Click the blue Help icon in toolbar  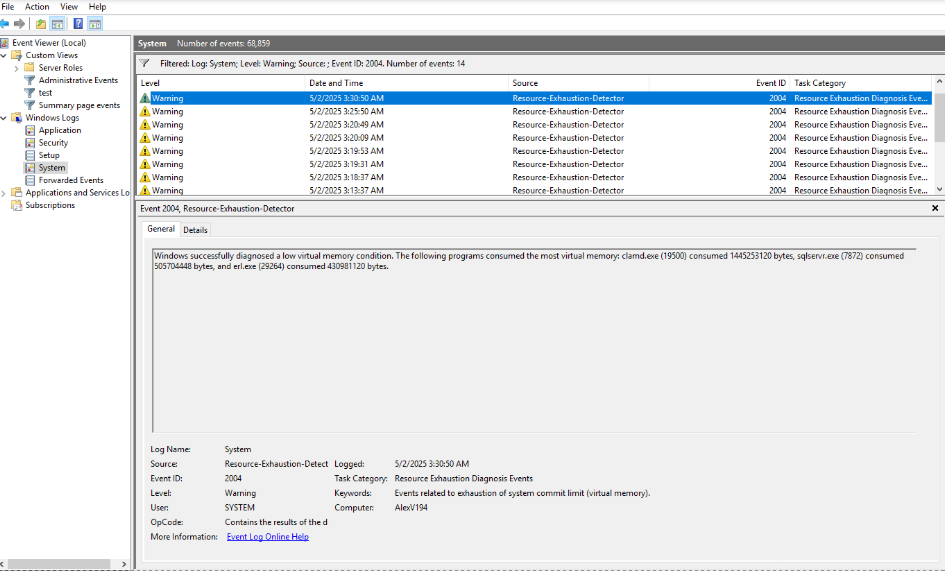coord(78,23)
